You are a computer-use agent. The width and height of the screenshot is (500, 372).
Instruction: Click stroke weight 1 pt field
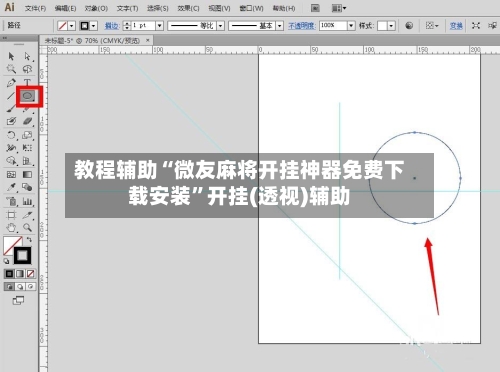pyautogui.click(x=143, y=26)
